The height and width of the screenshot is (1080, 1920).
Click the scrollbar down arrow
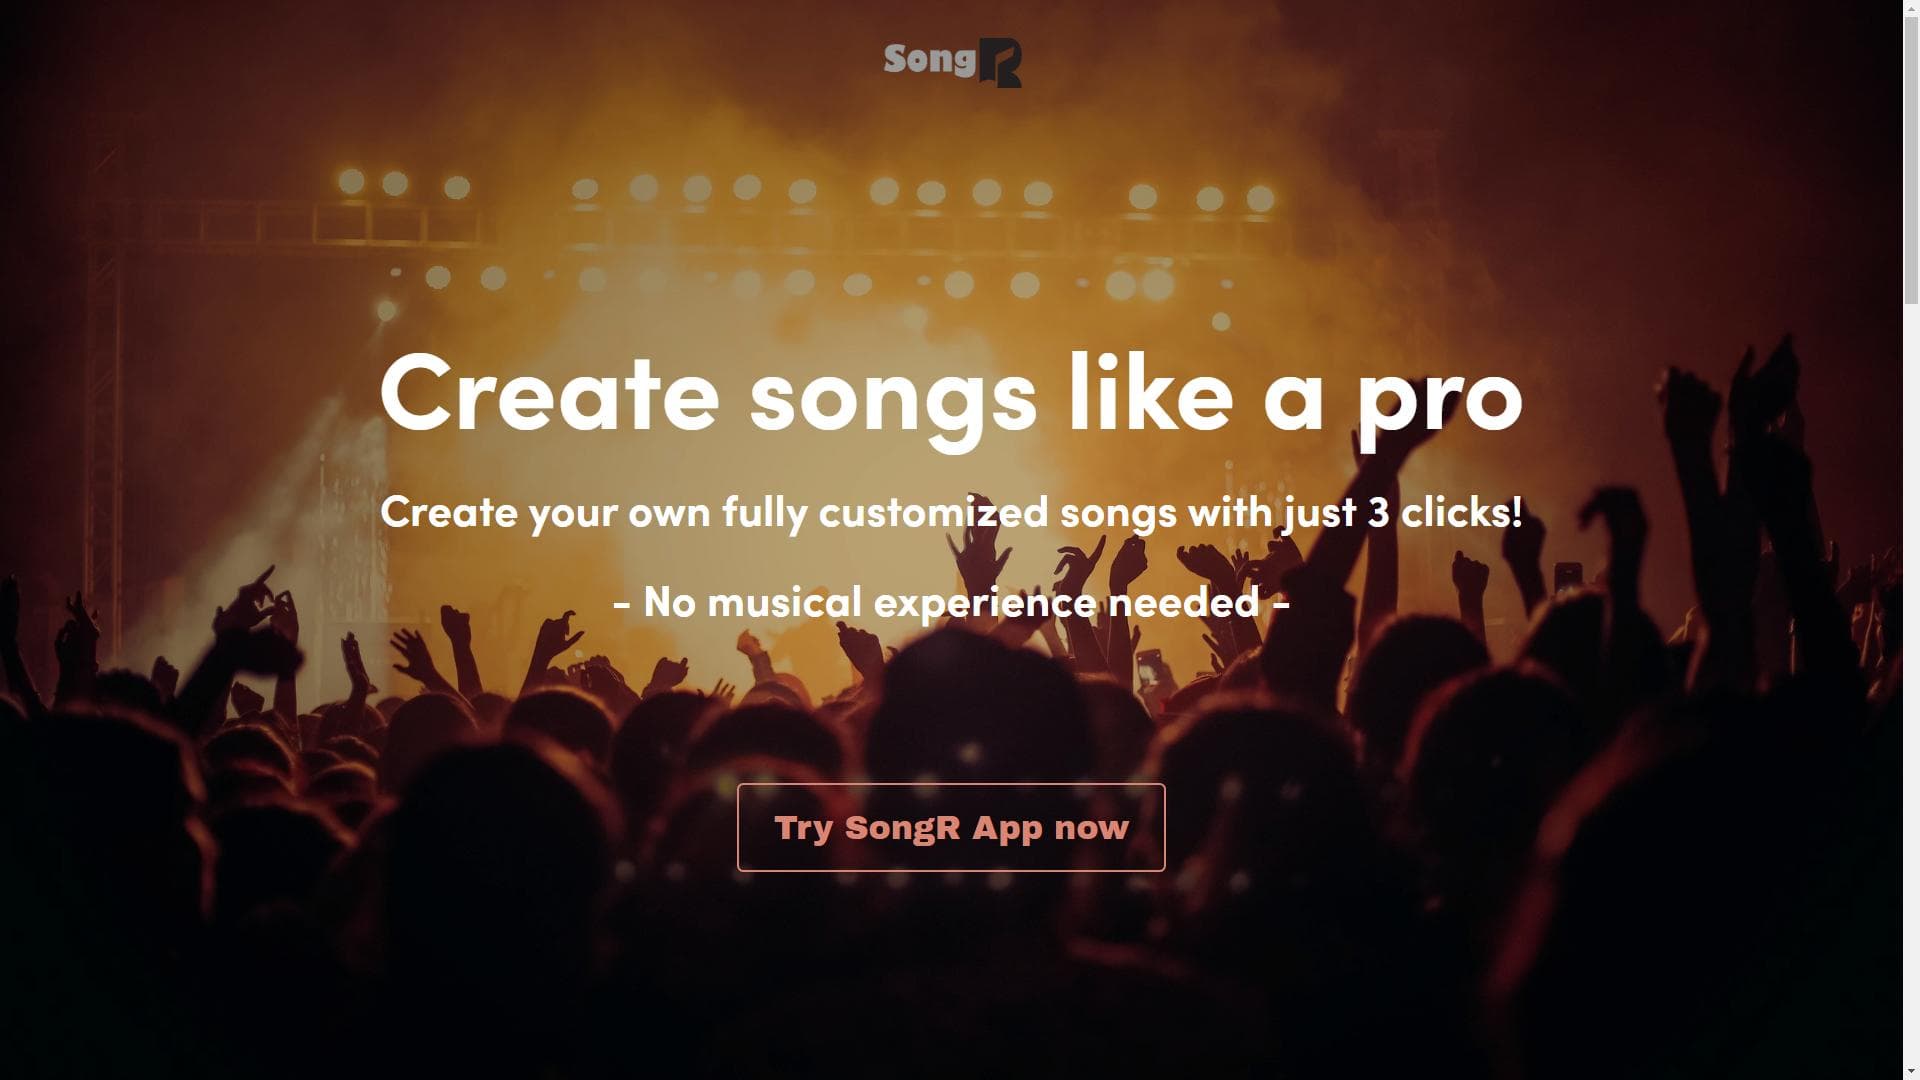coord(1911,1071)
